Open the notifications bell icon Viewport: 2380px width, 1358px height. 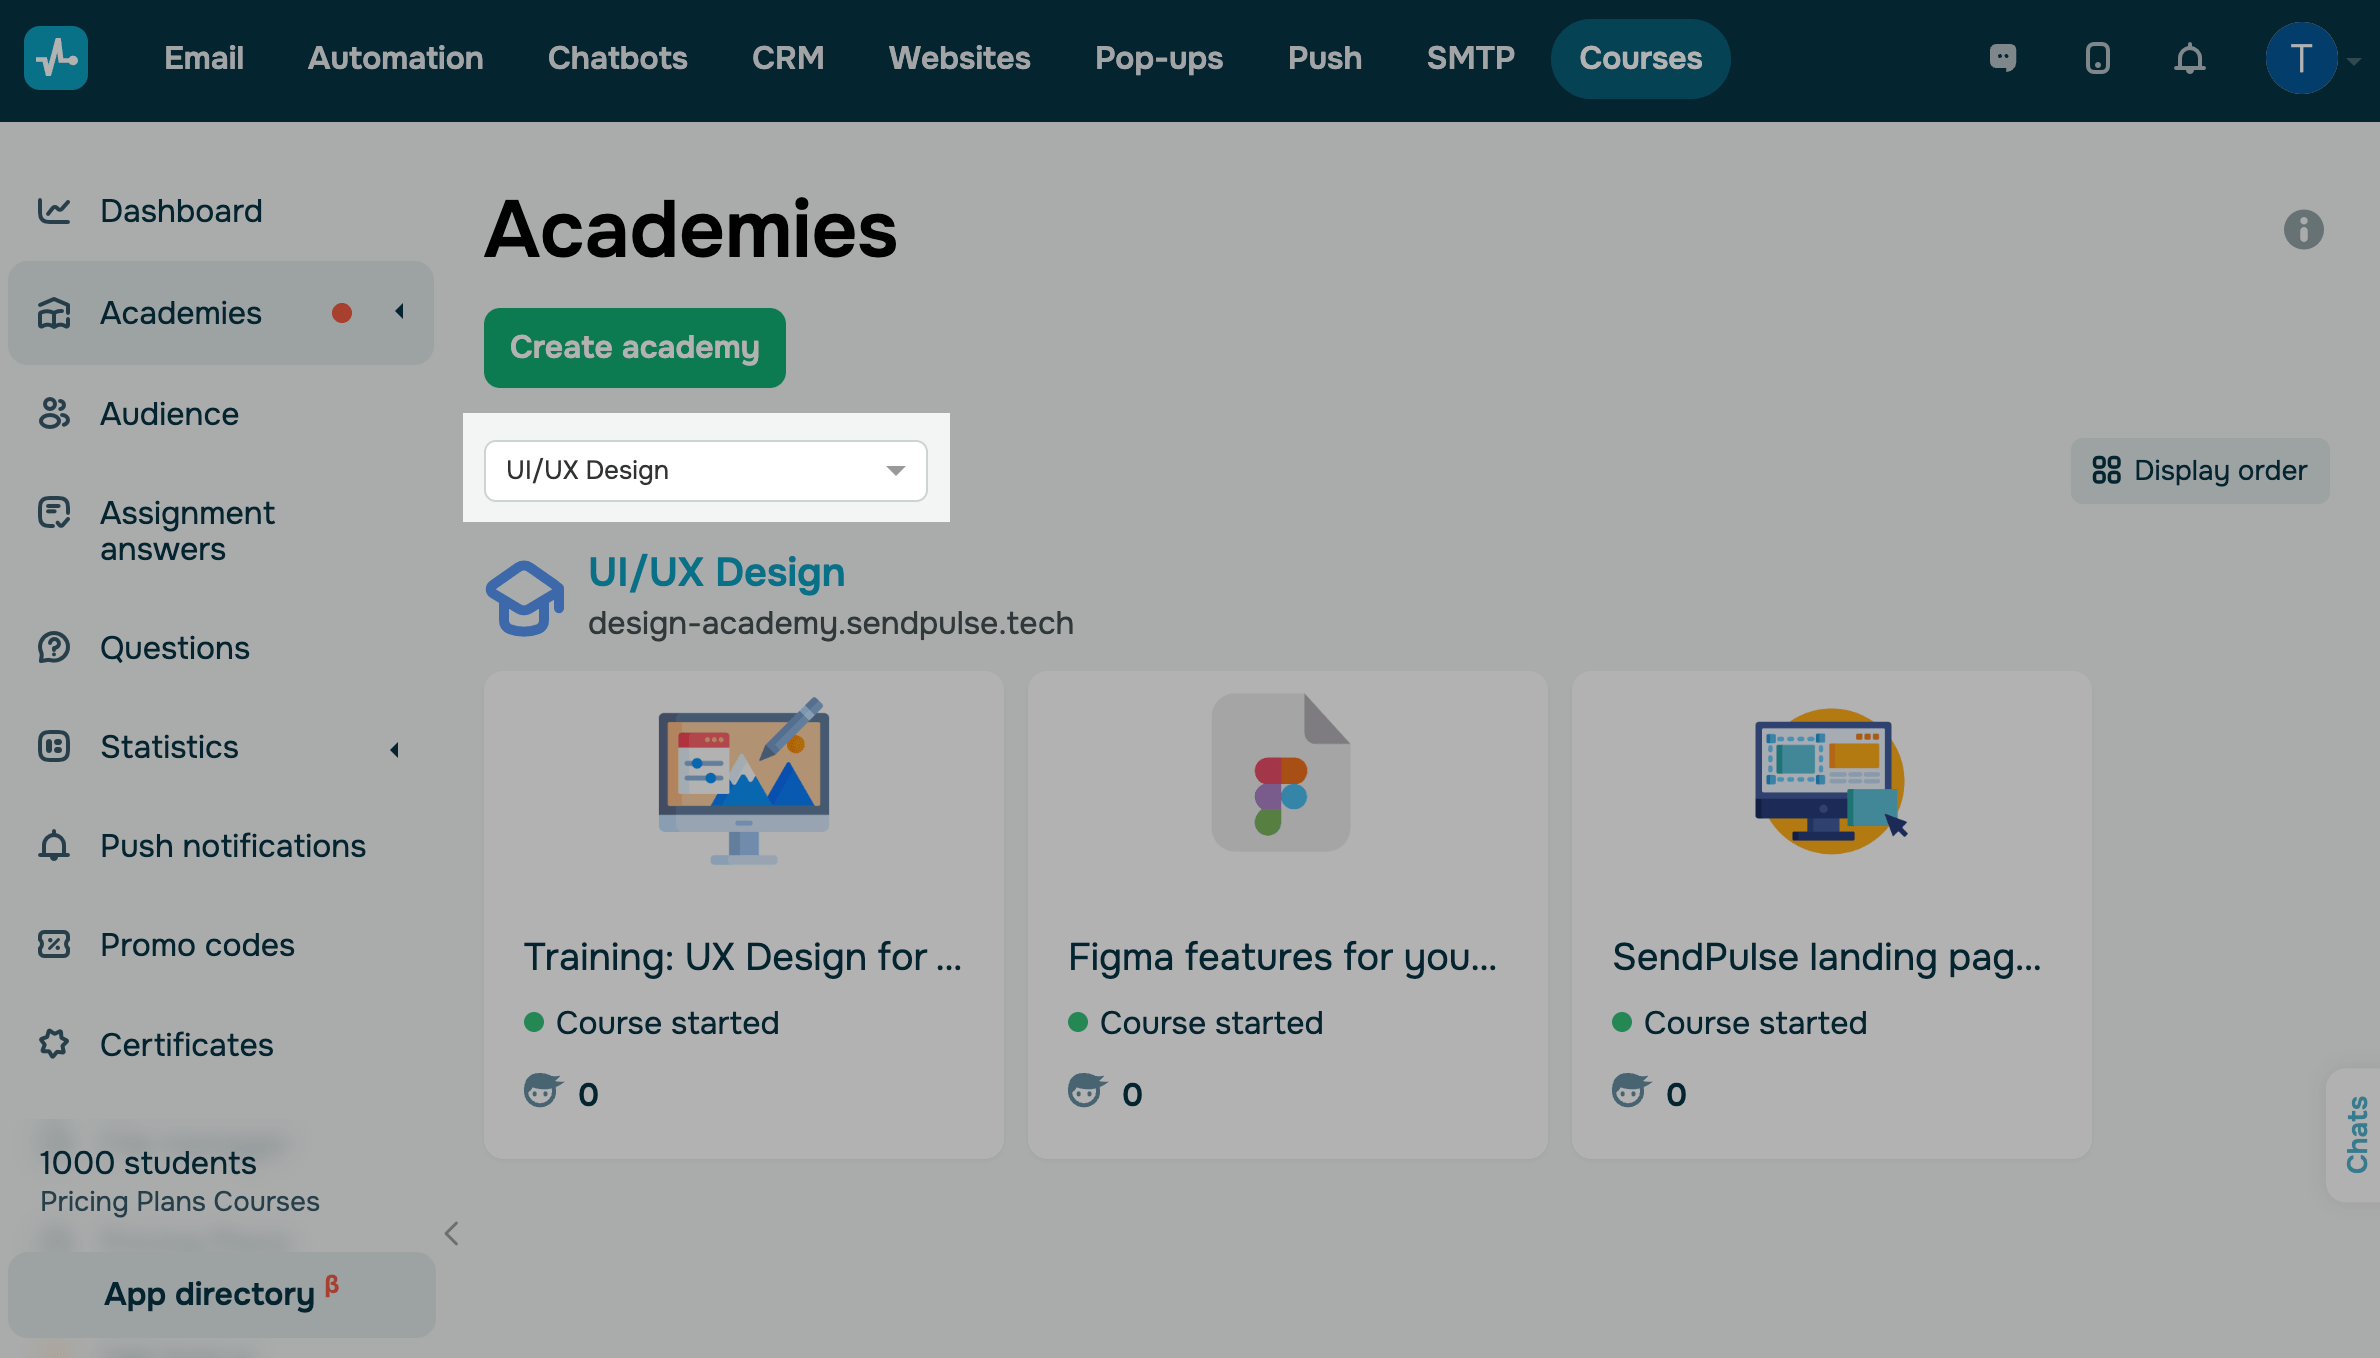click(2189, 58)
